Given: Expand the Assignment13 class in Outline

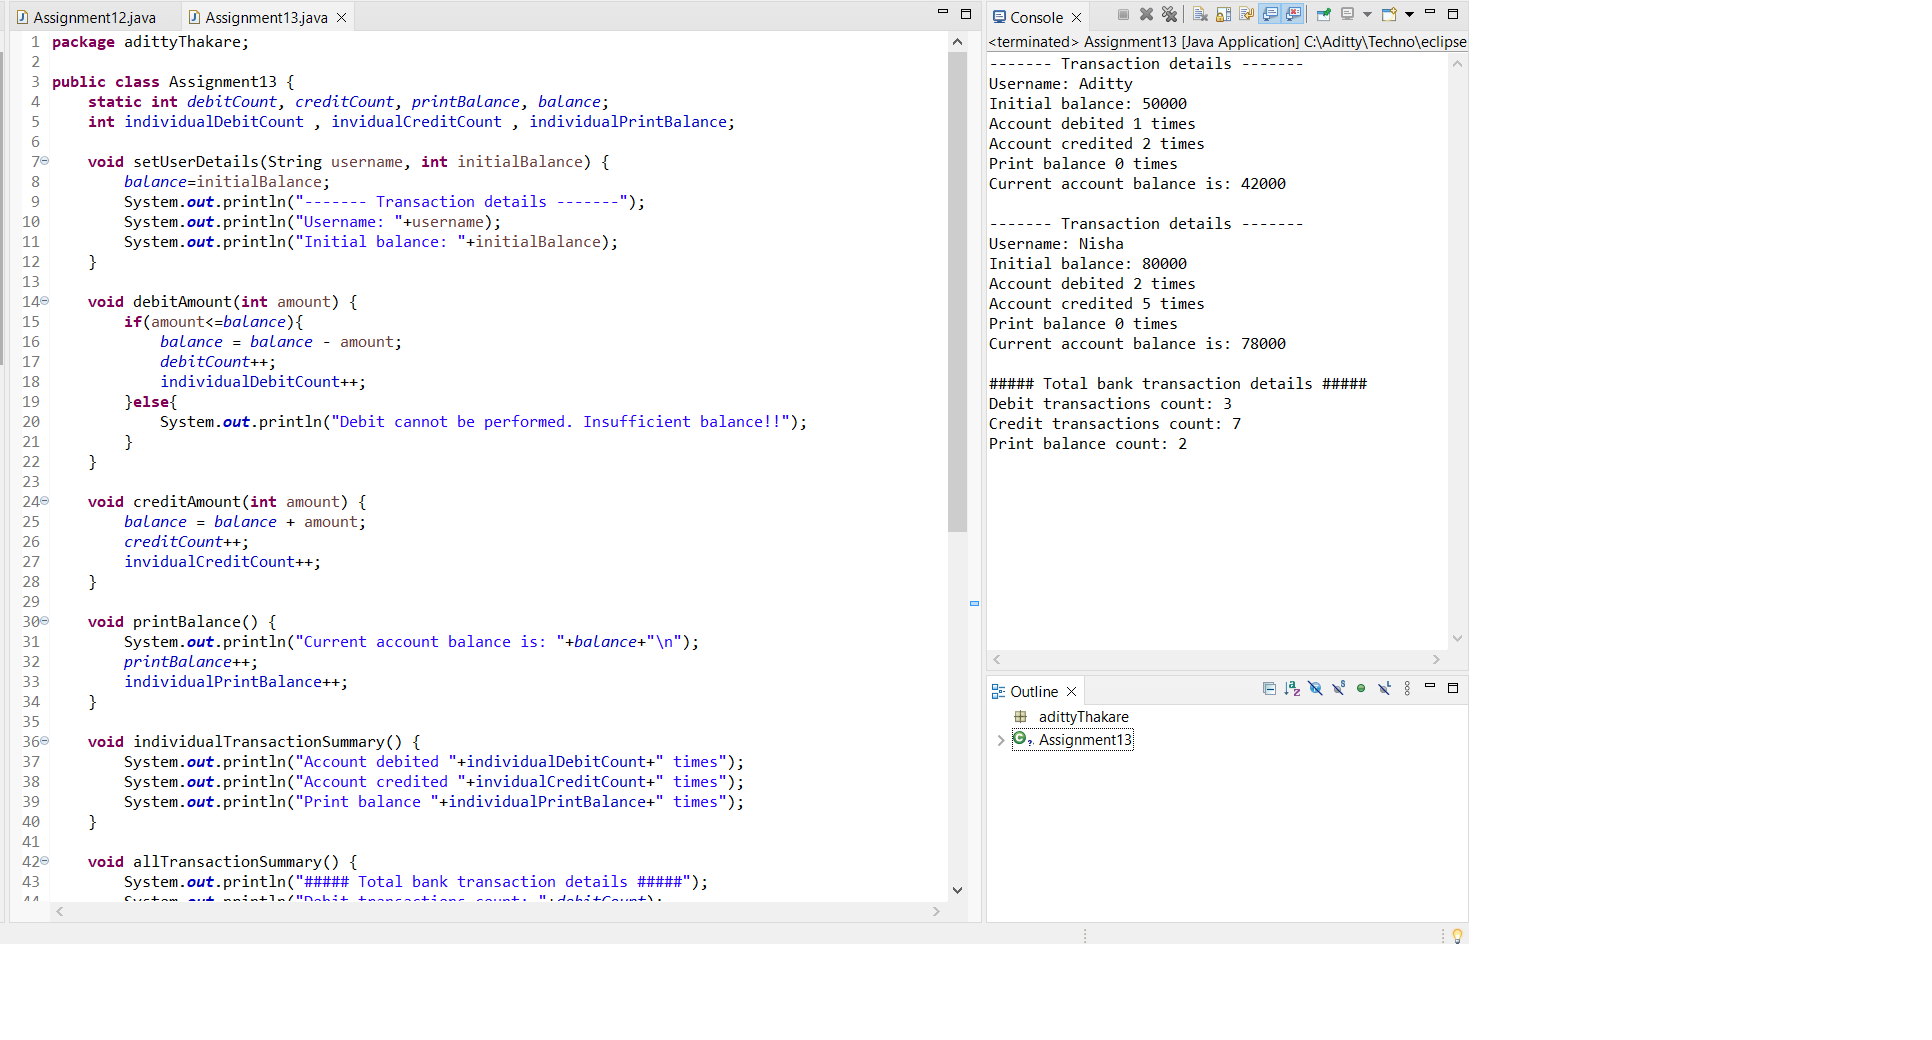Looking at the screenshot, I should (x=1001, y=740).
